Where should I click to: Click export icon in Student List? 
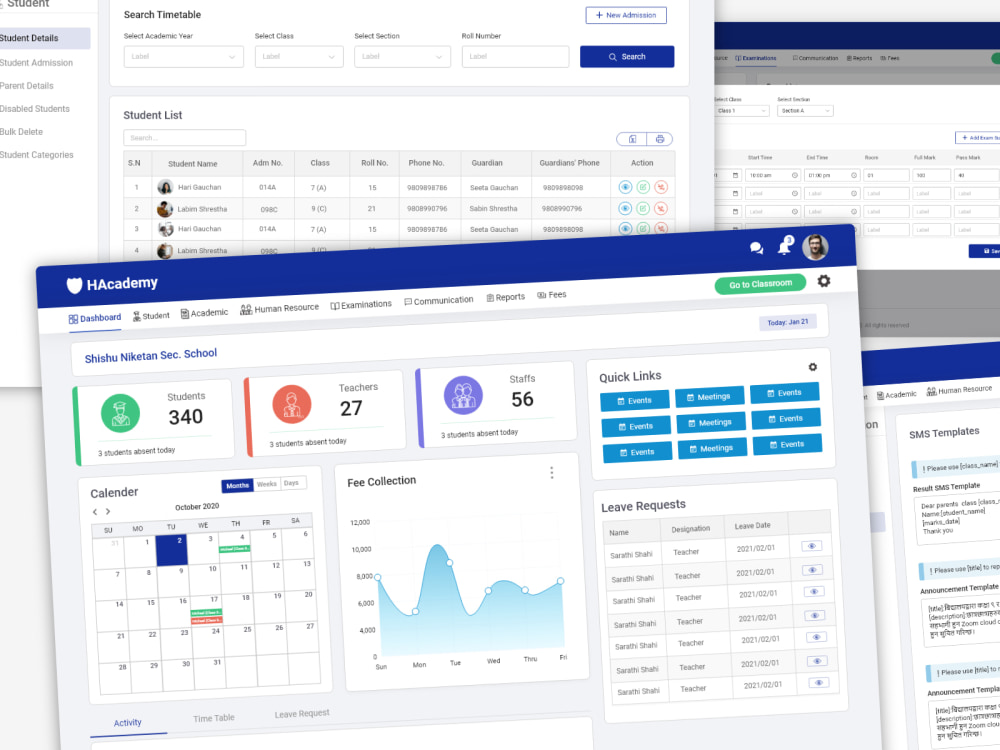(632, 139)
